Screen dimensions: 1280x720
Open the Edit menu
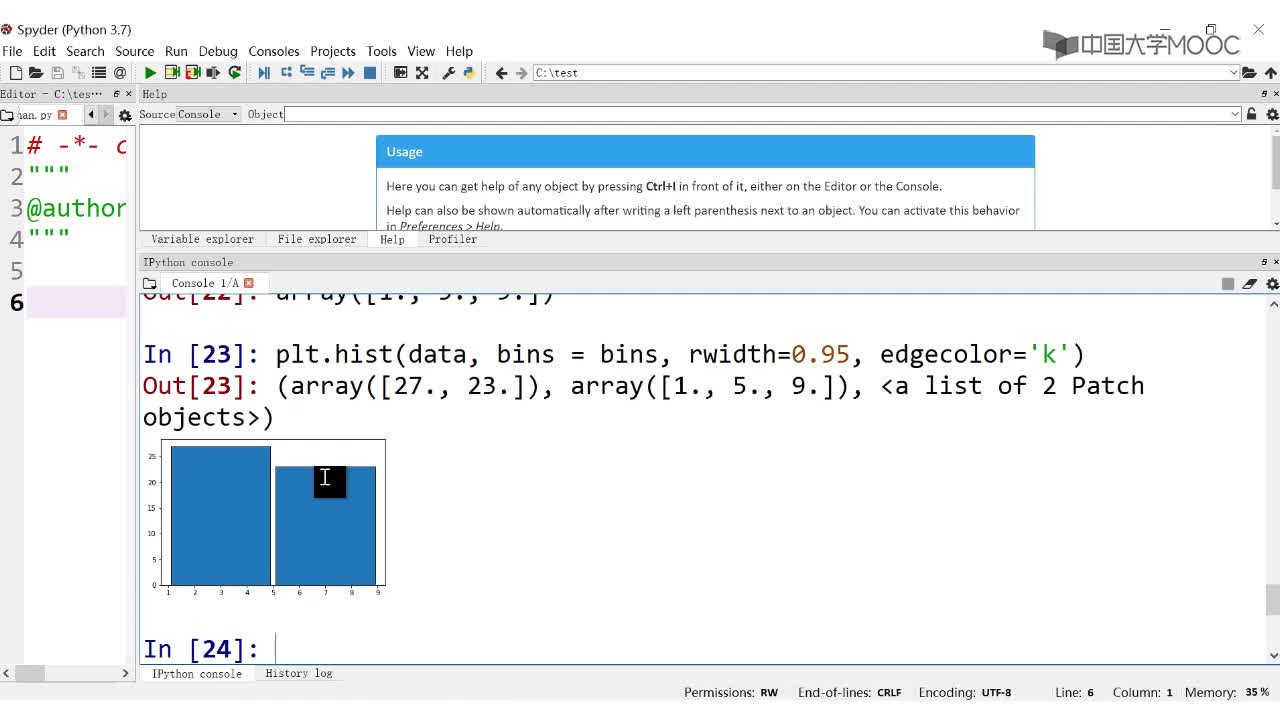point(44,51)
